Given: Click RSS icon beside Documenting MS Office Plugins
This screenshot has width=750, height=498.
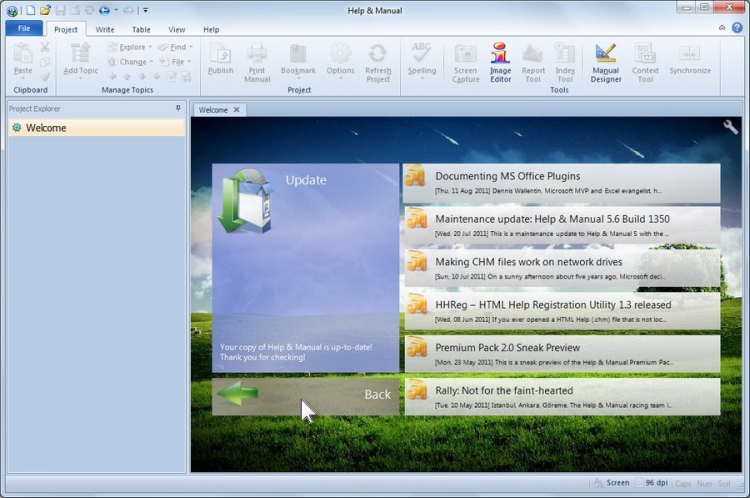Looking at the screenshot, I should click(x=415, y=175).
